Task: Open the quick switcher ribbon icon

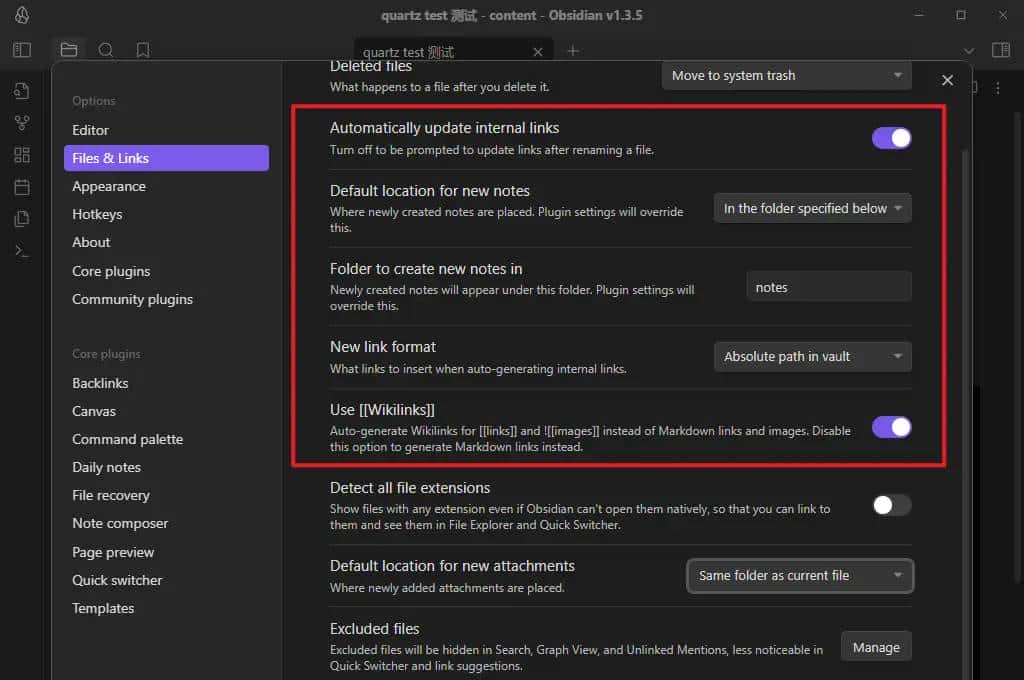Action: [22, 91]
